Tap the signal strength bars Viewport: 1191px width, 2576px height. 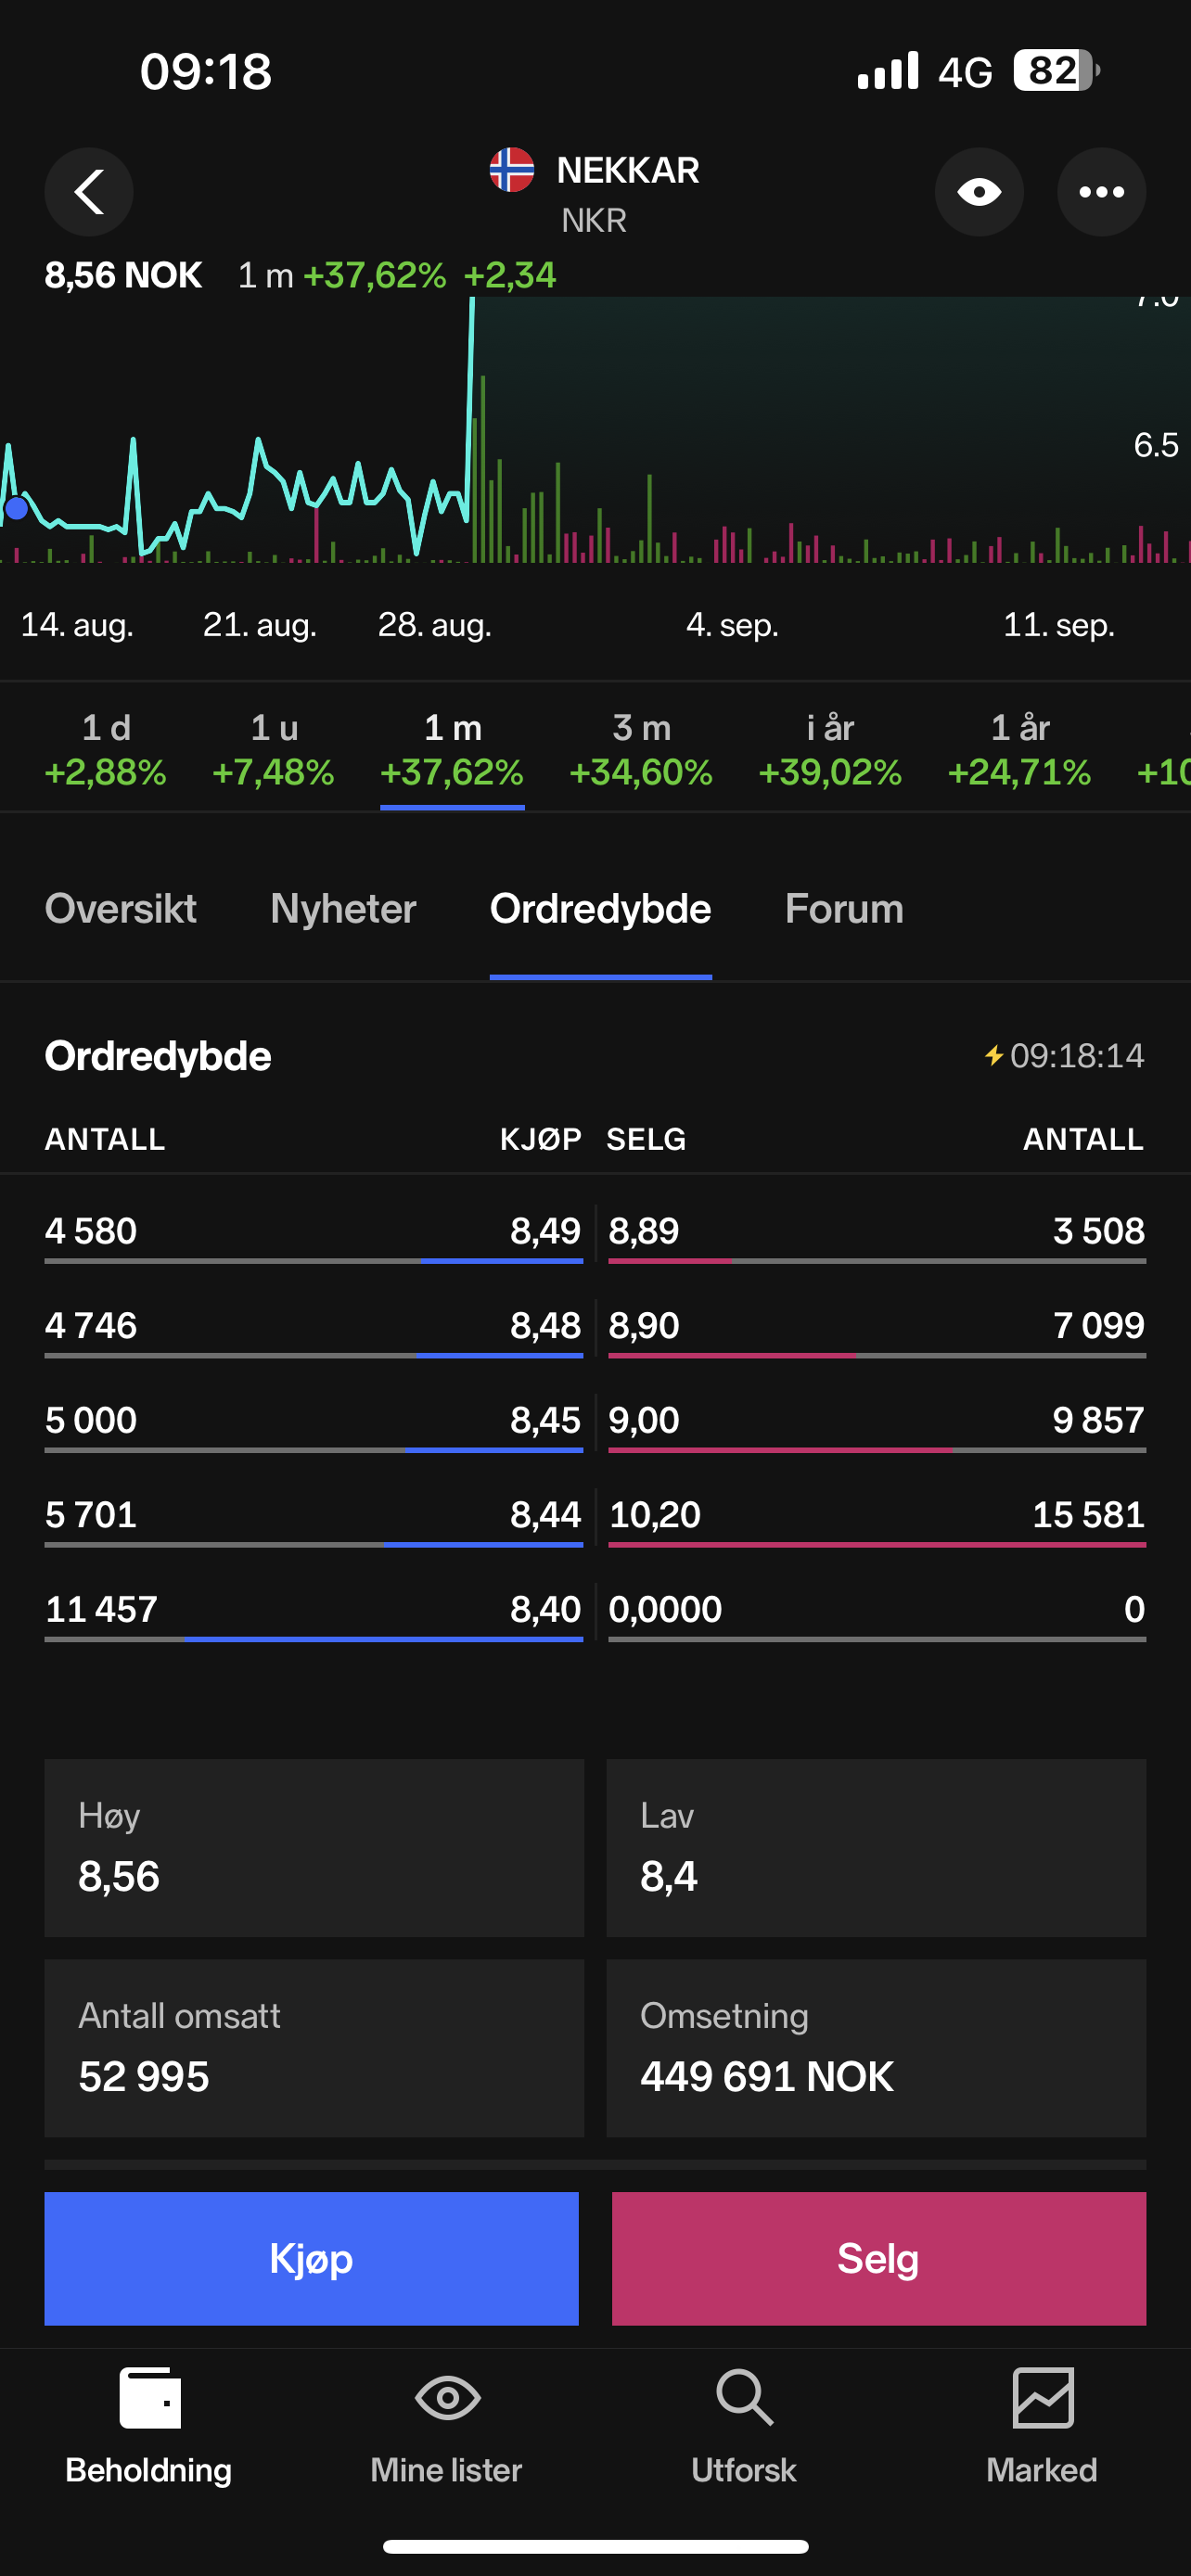888,71
